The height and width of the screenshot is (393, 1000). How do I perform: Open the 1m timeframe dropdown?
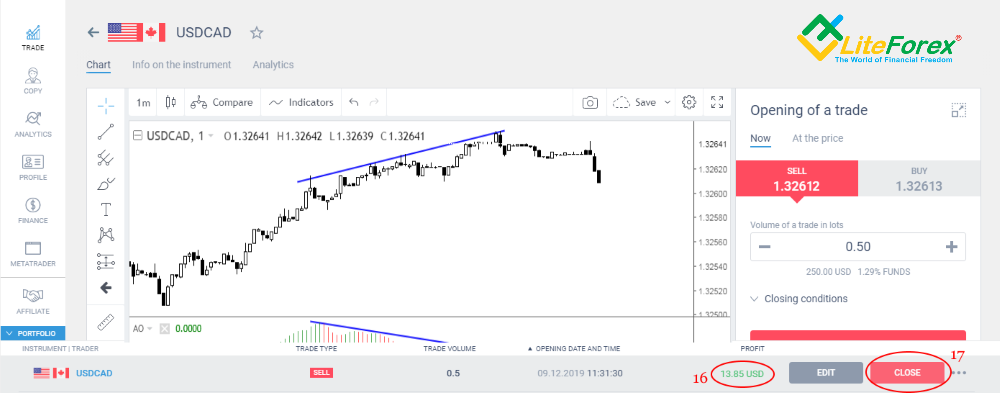click(144, 102)
